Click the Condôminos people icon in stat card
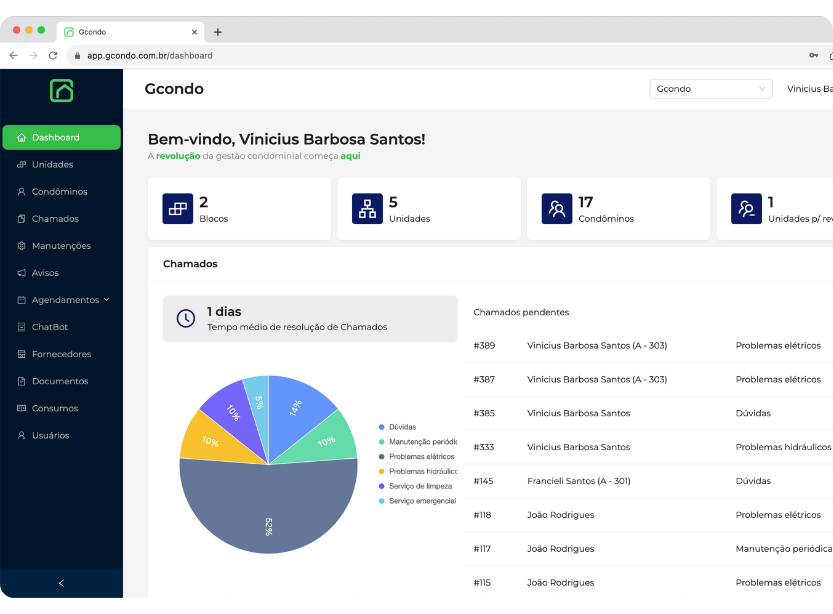The image size is (833, 614). tap(557, 208)
